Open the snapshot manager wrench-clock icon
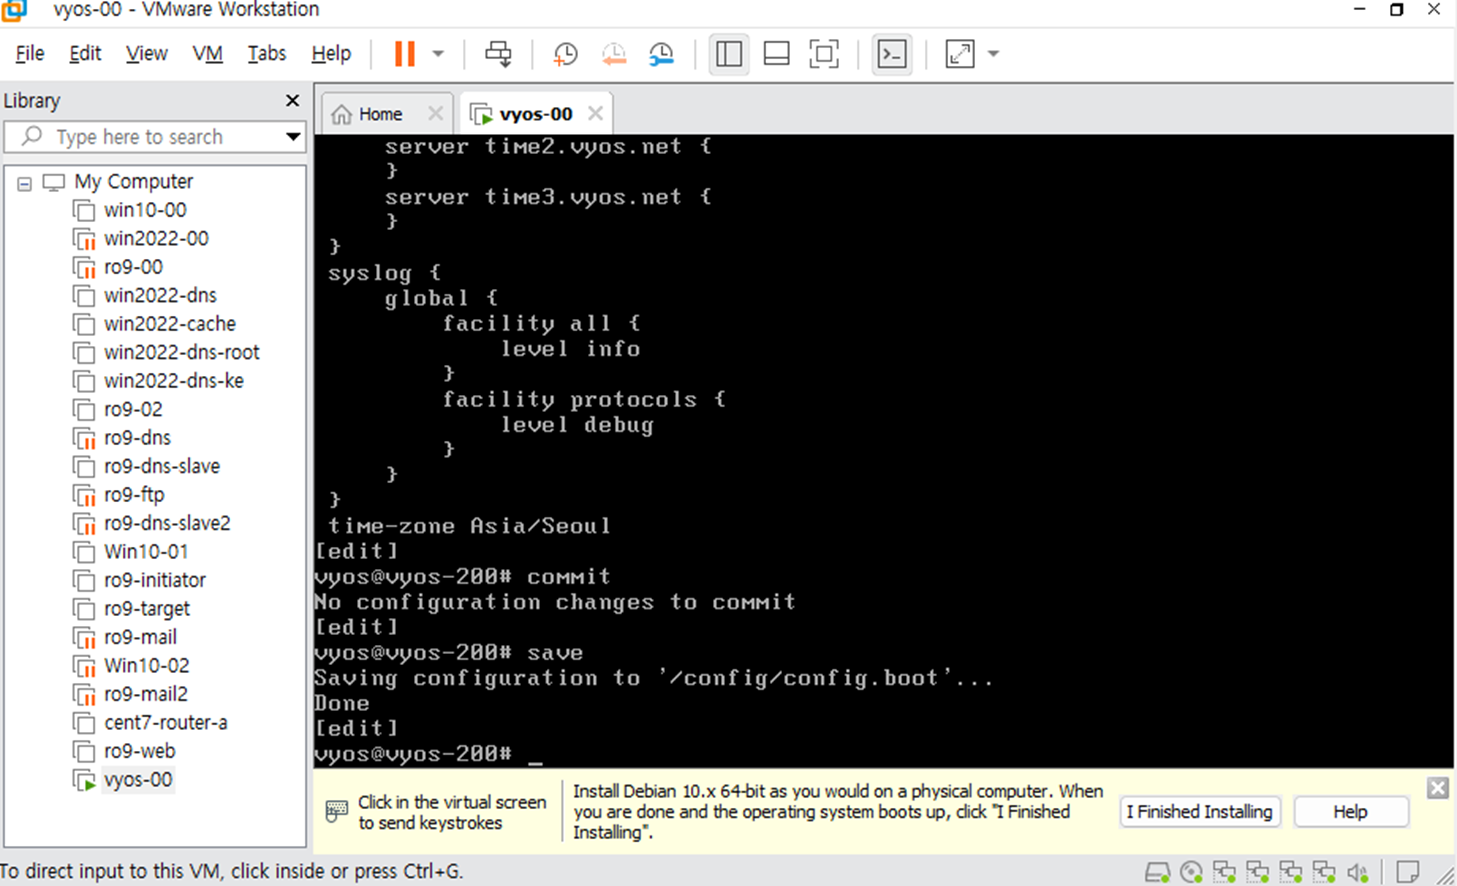The height and width of the screenshot is (886, 1457). click(661, 54)
